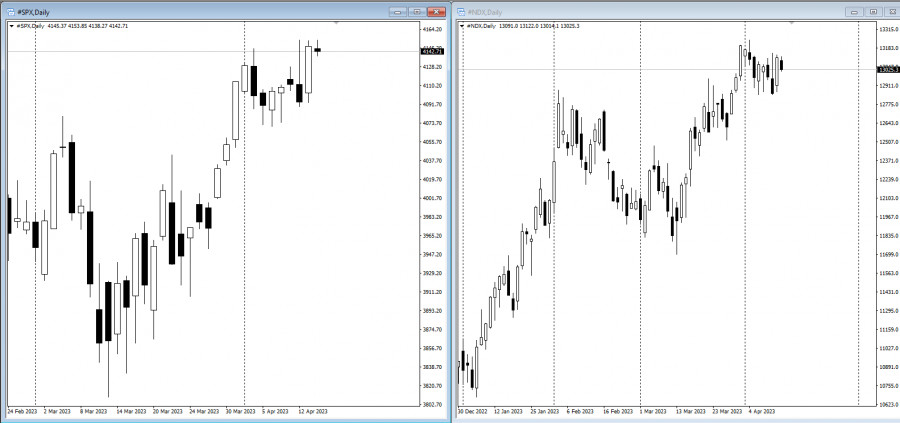Click 16 Feb 2023 on NDX time axis
The image size is (900, 423).
pyautogui.click(x=616, y=412)
